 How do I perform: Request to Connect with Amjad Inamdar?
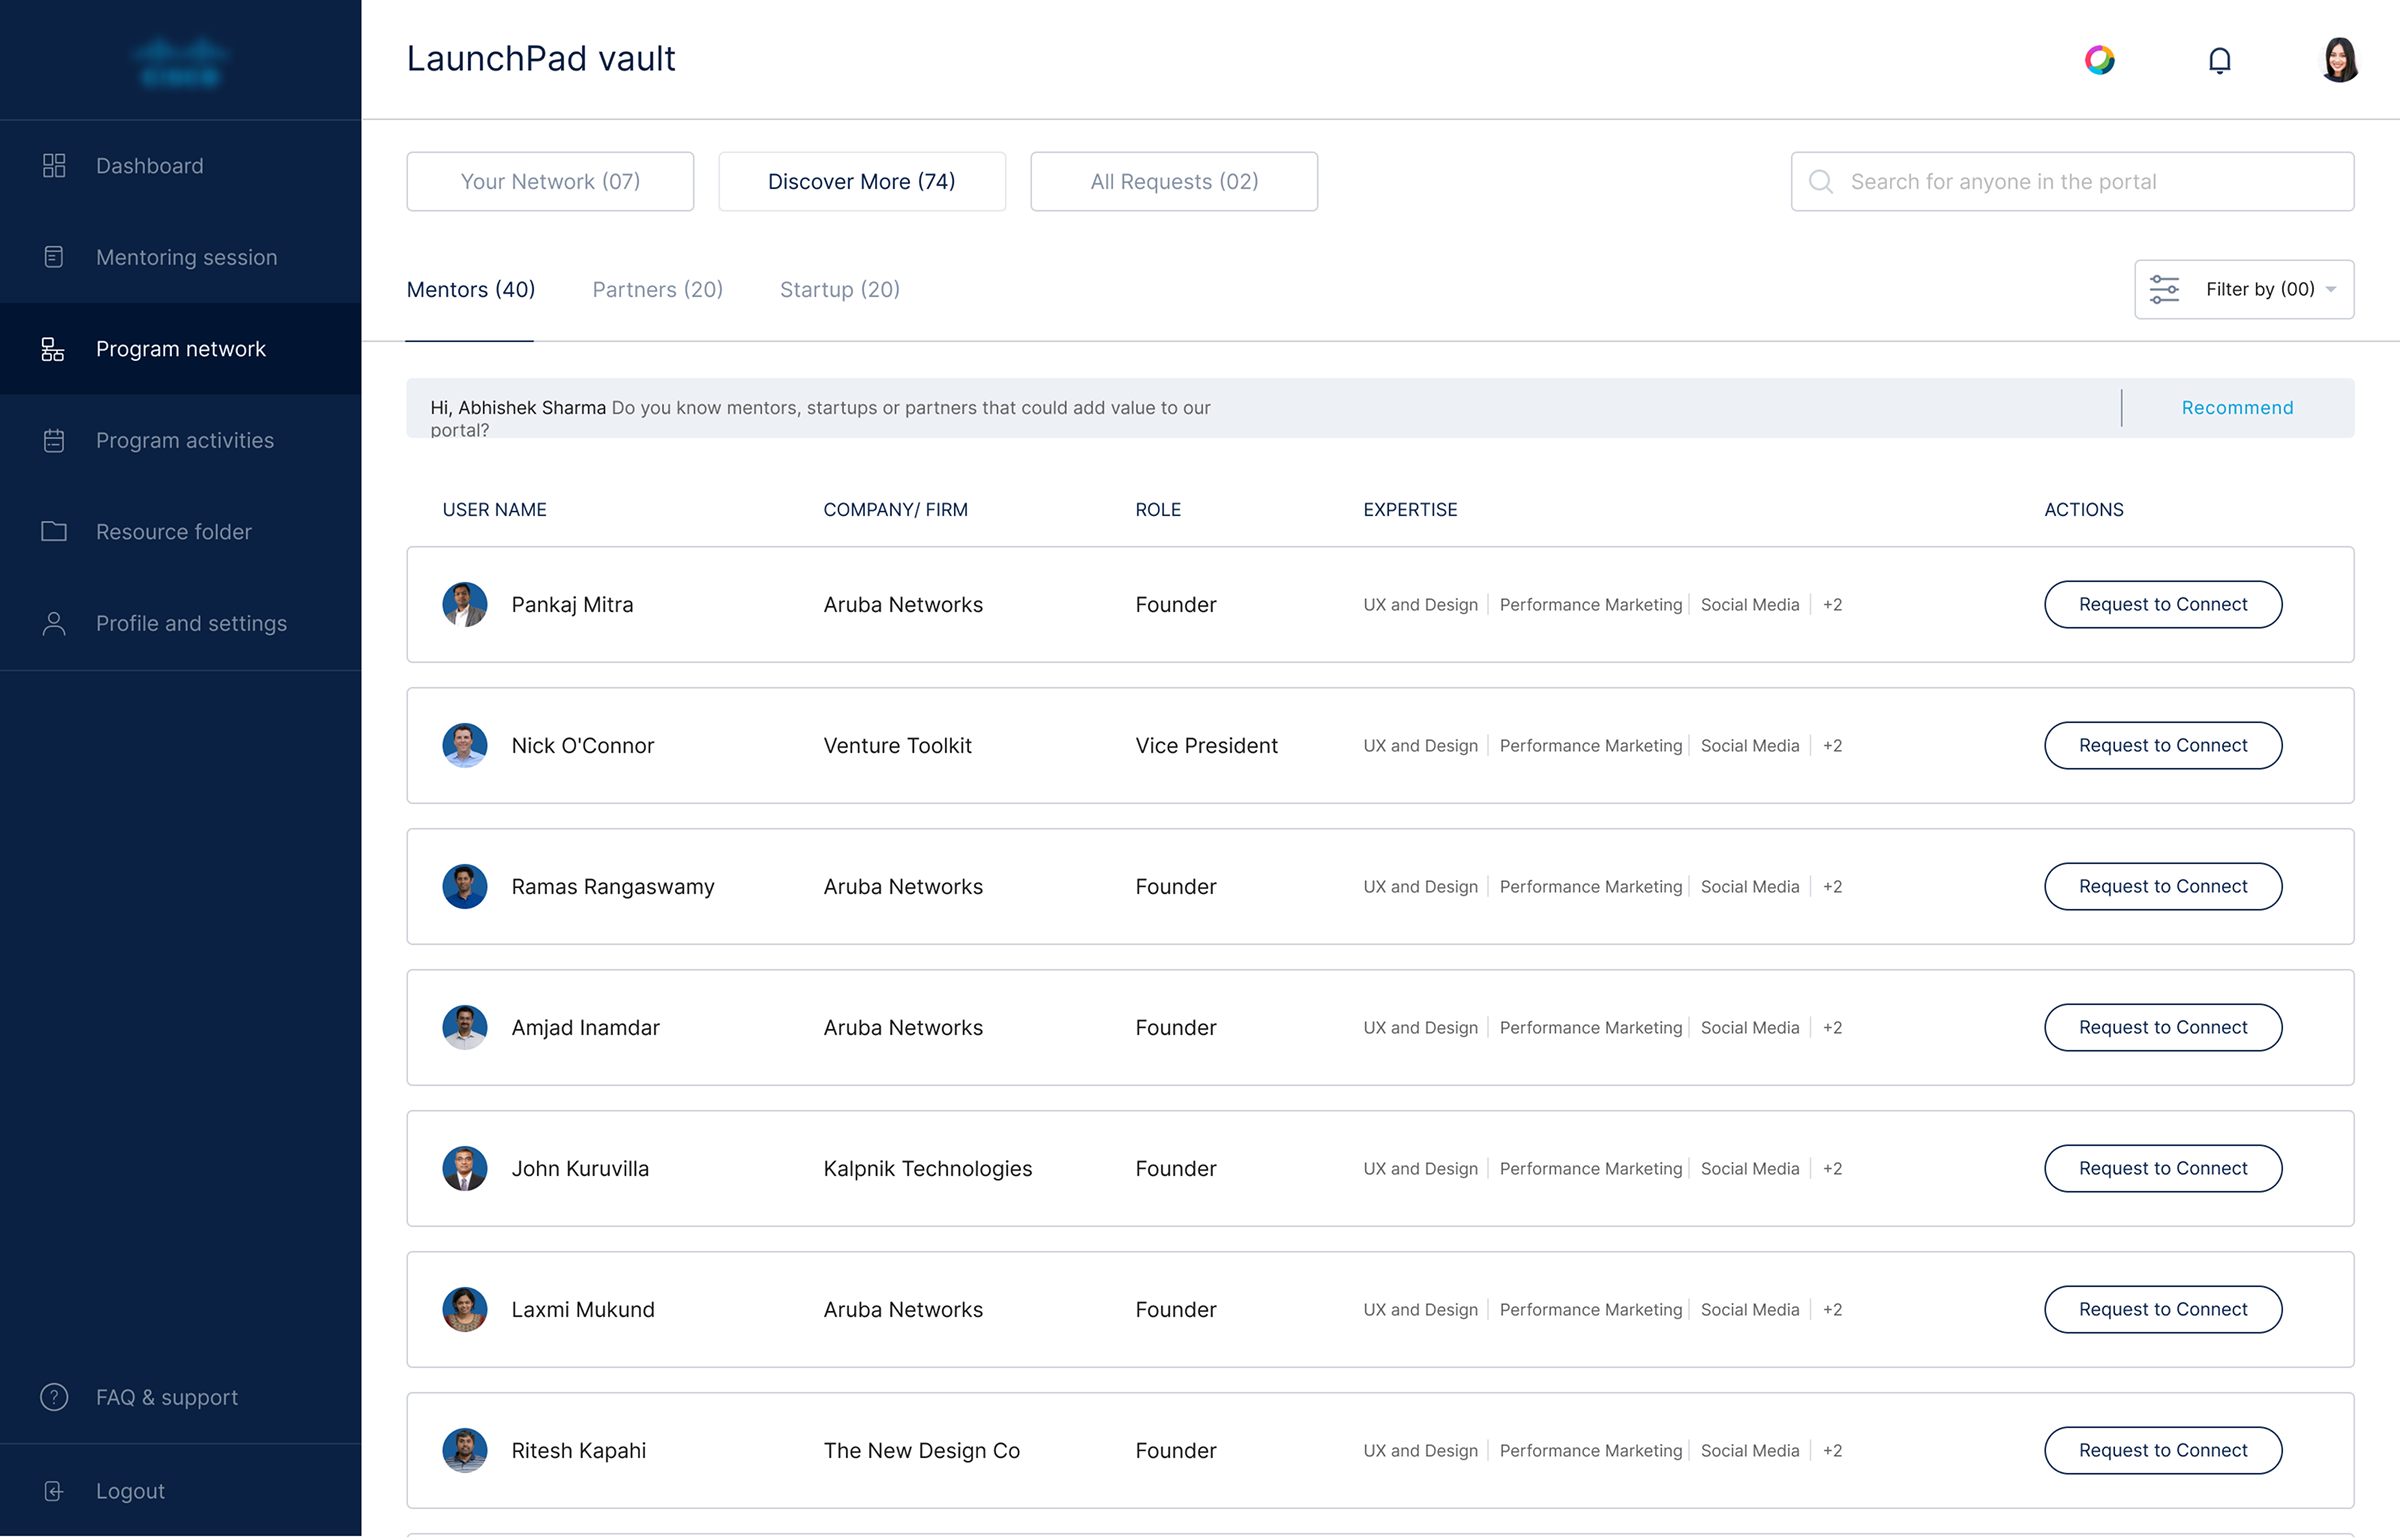pyautogui.click(x=2163, y=1027)
